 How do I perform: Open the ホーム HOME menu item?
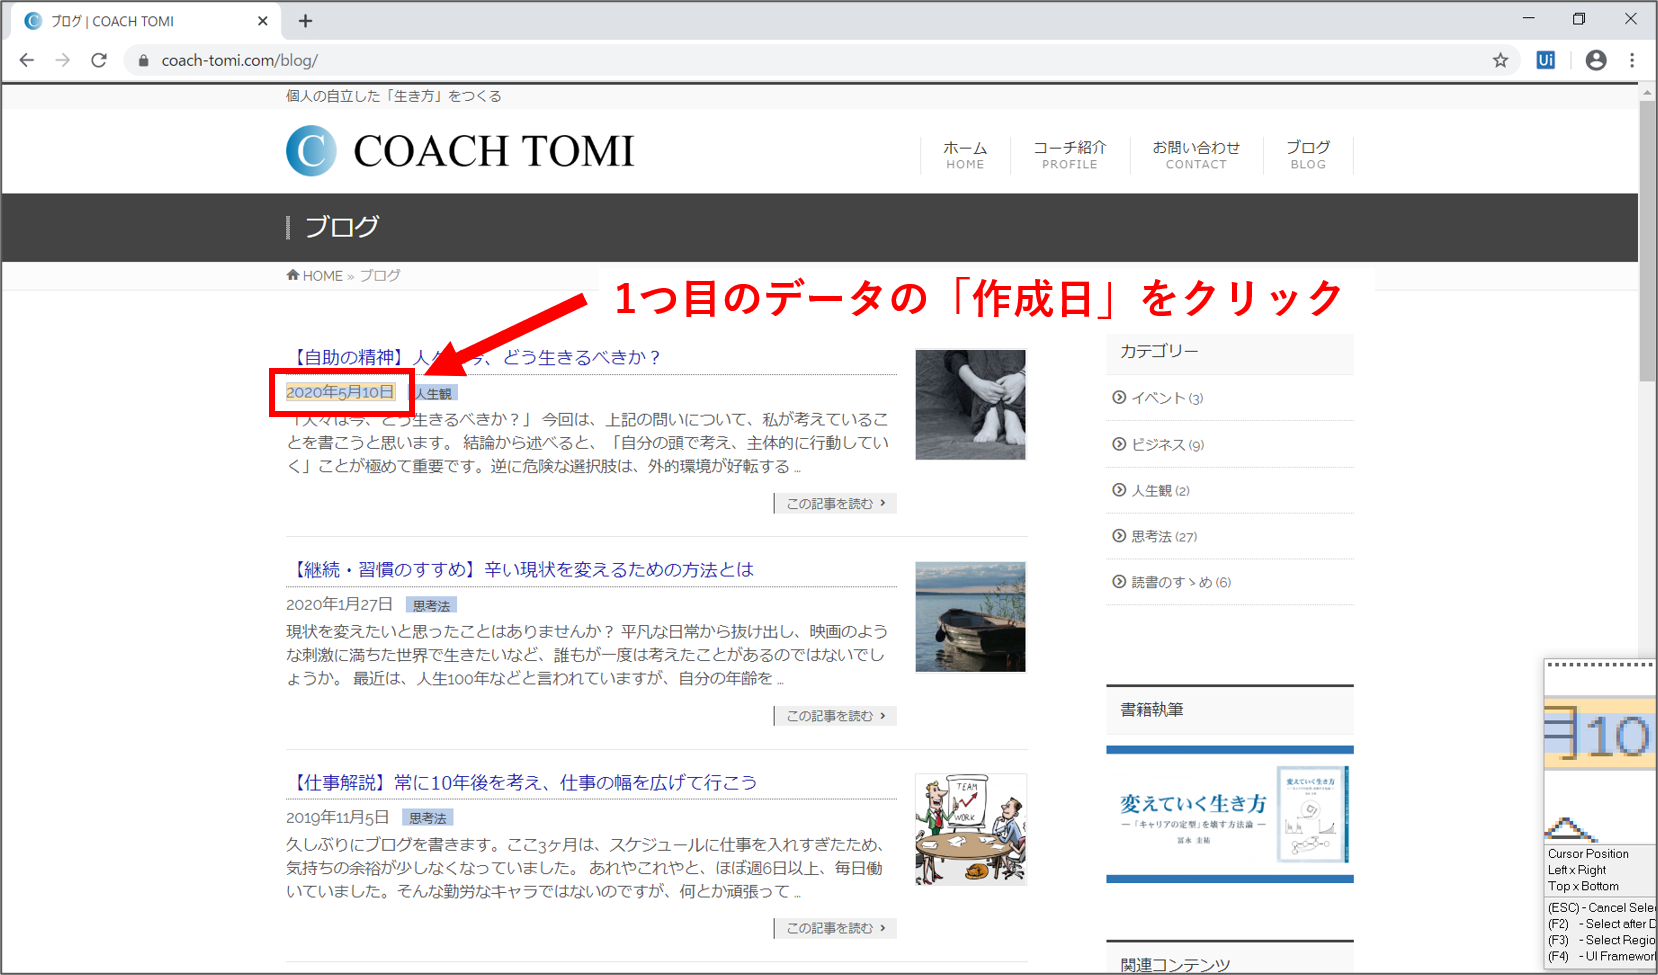pos(965,155)
